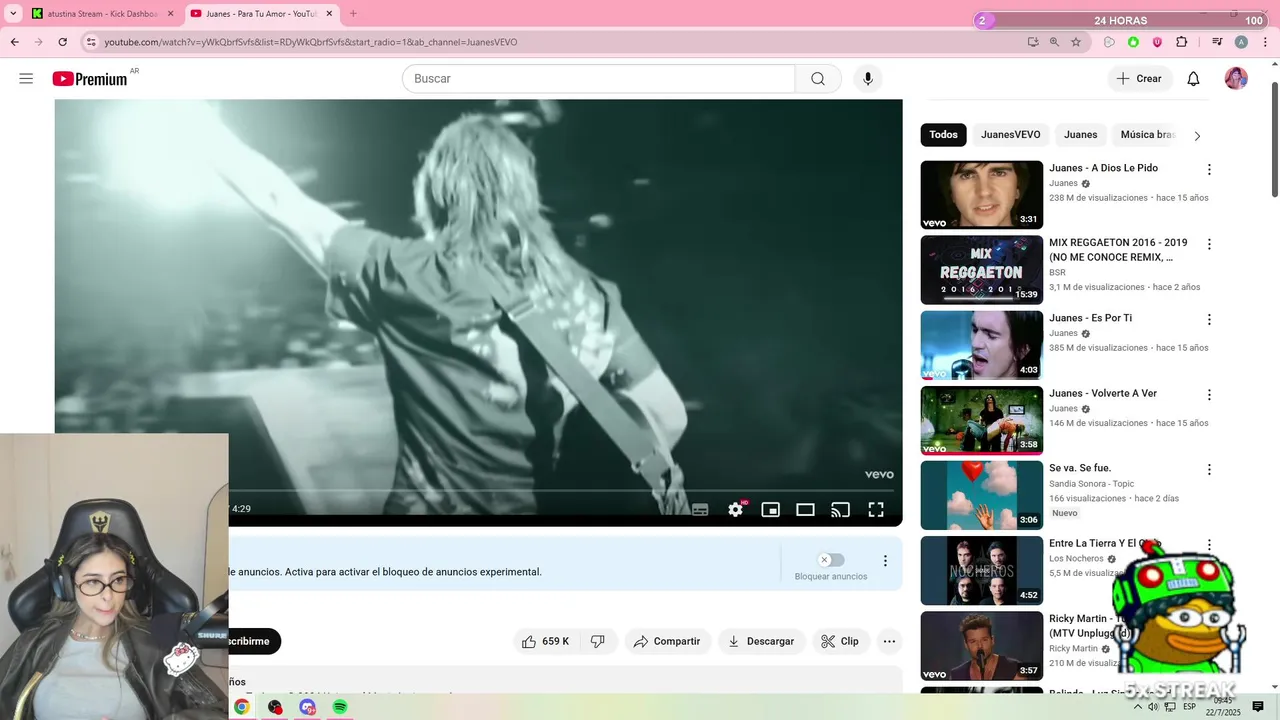
Task: Start voice search with the microphone
Action: (868, 79)
